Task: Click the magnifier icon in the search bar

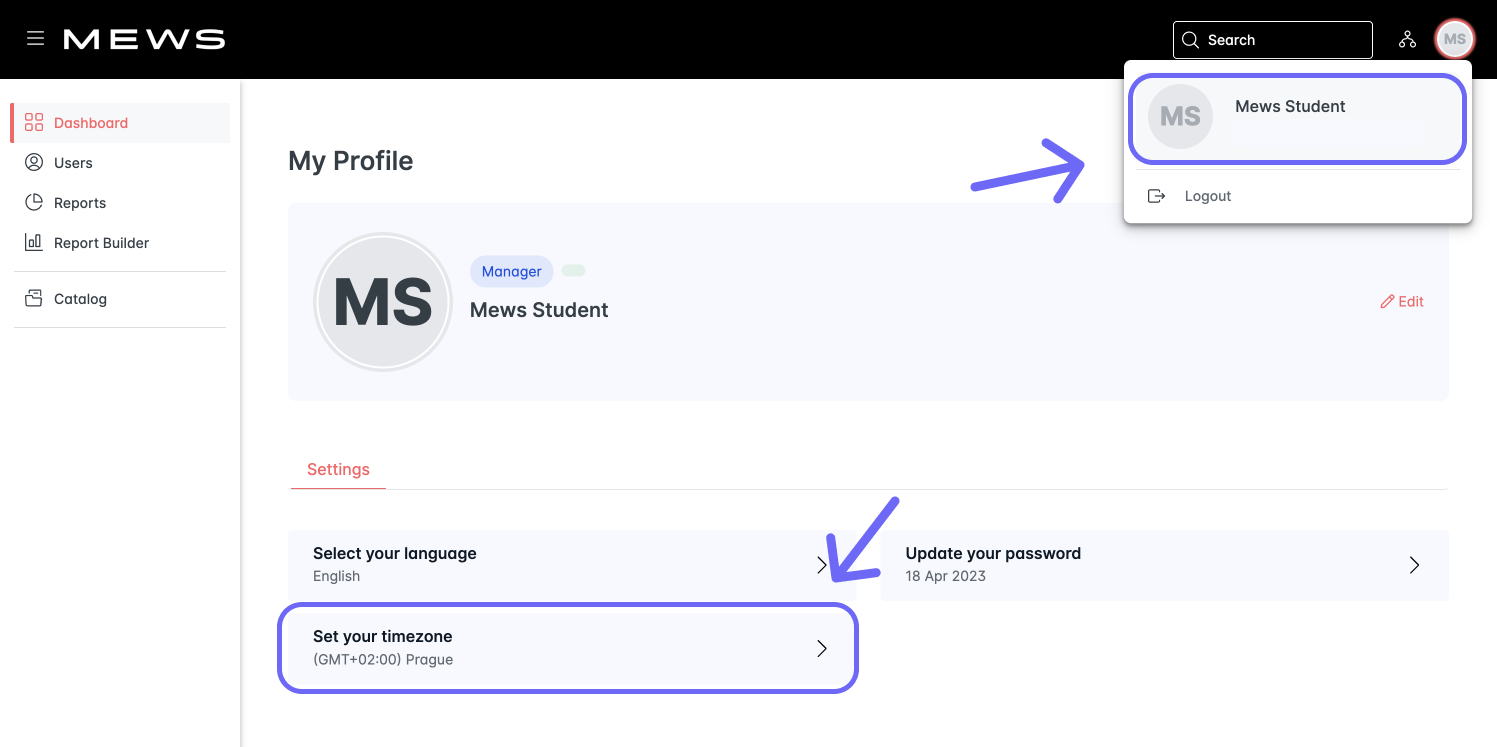Action: (x=1190, y=40)
